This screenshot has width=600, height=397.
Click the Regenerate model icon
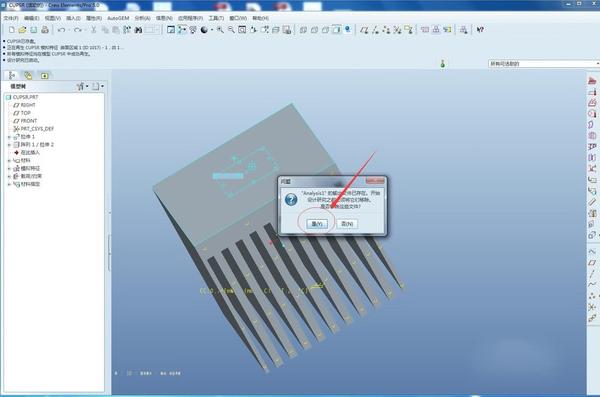tap(127, 29)
